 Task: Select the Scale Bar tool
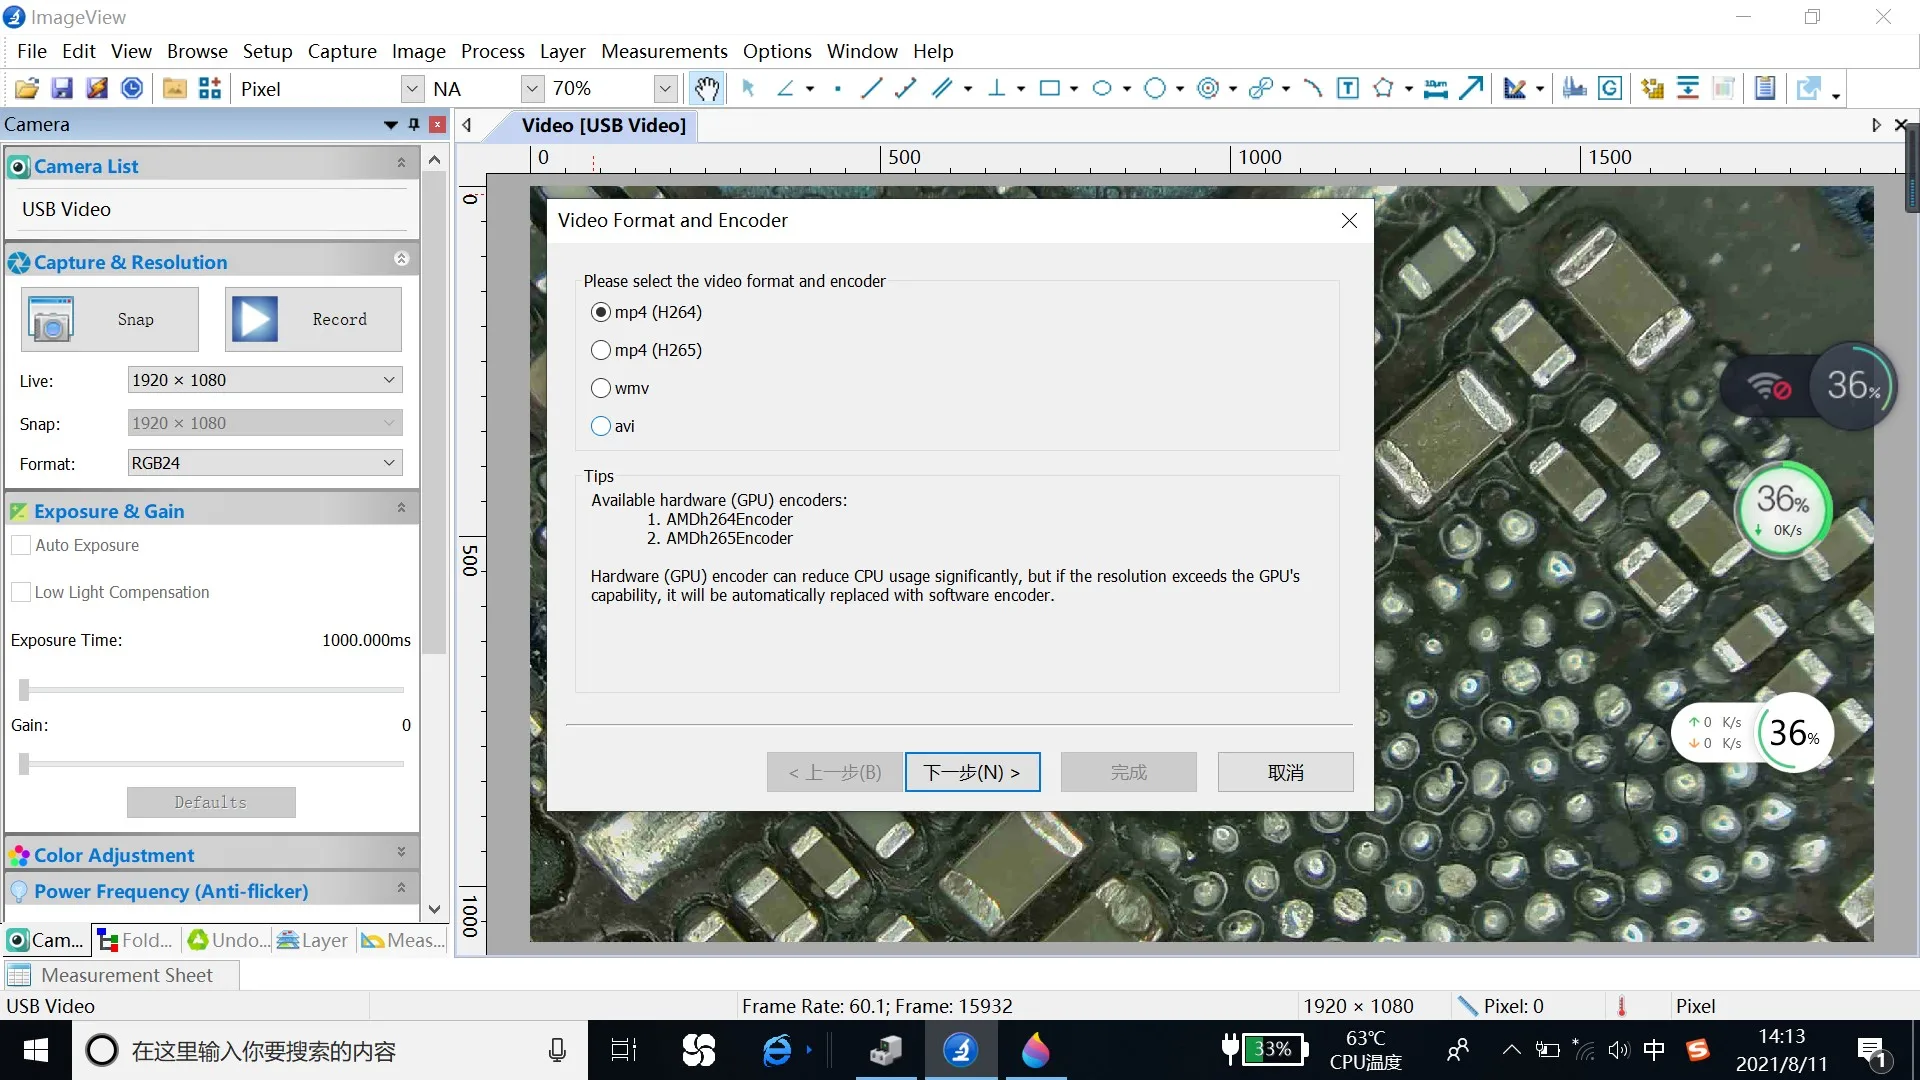(1435, 89)
